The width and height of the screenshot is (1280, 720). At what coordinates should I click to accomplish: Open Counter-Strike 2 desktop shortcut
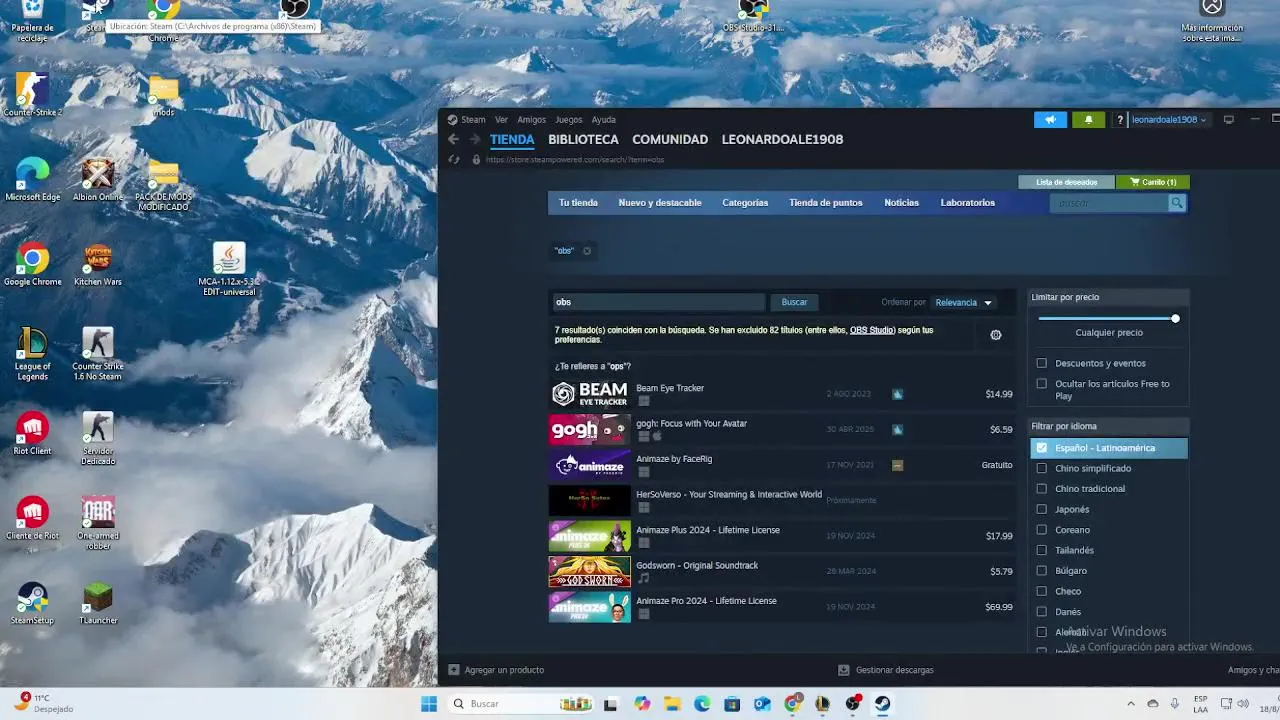click(33, 95)
